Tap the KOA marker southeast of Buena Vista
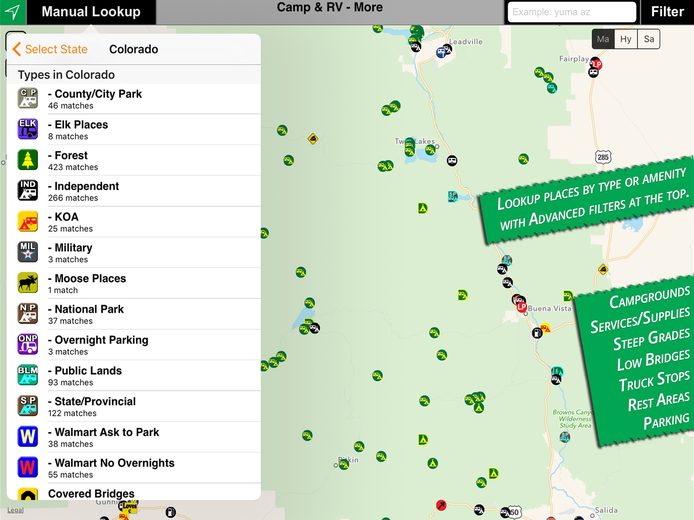This screenshot has width=694, height=520. 546,328
